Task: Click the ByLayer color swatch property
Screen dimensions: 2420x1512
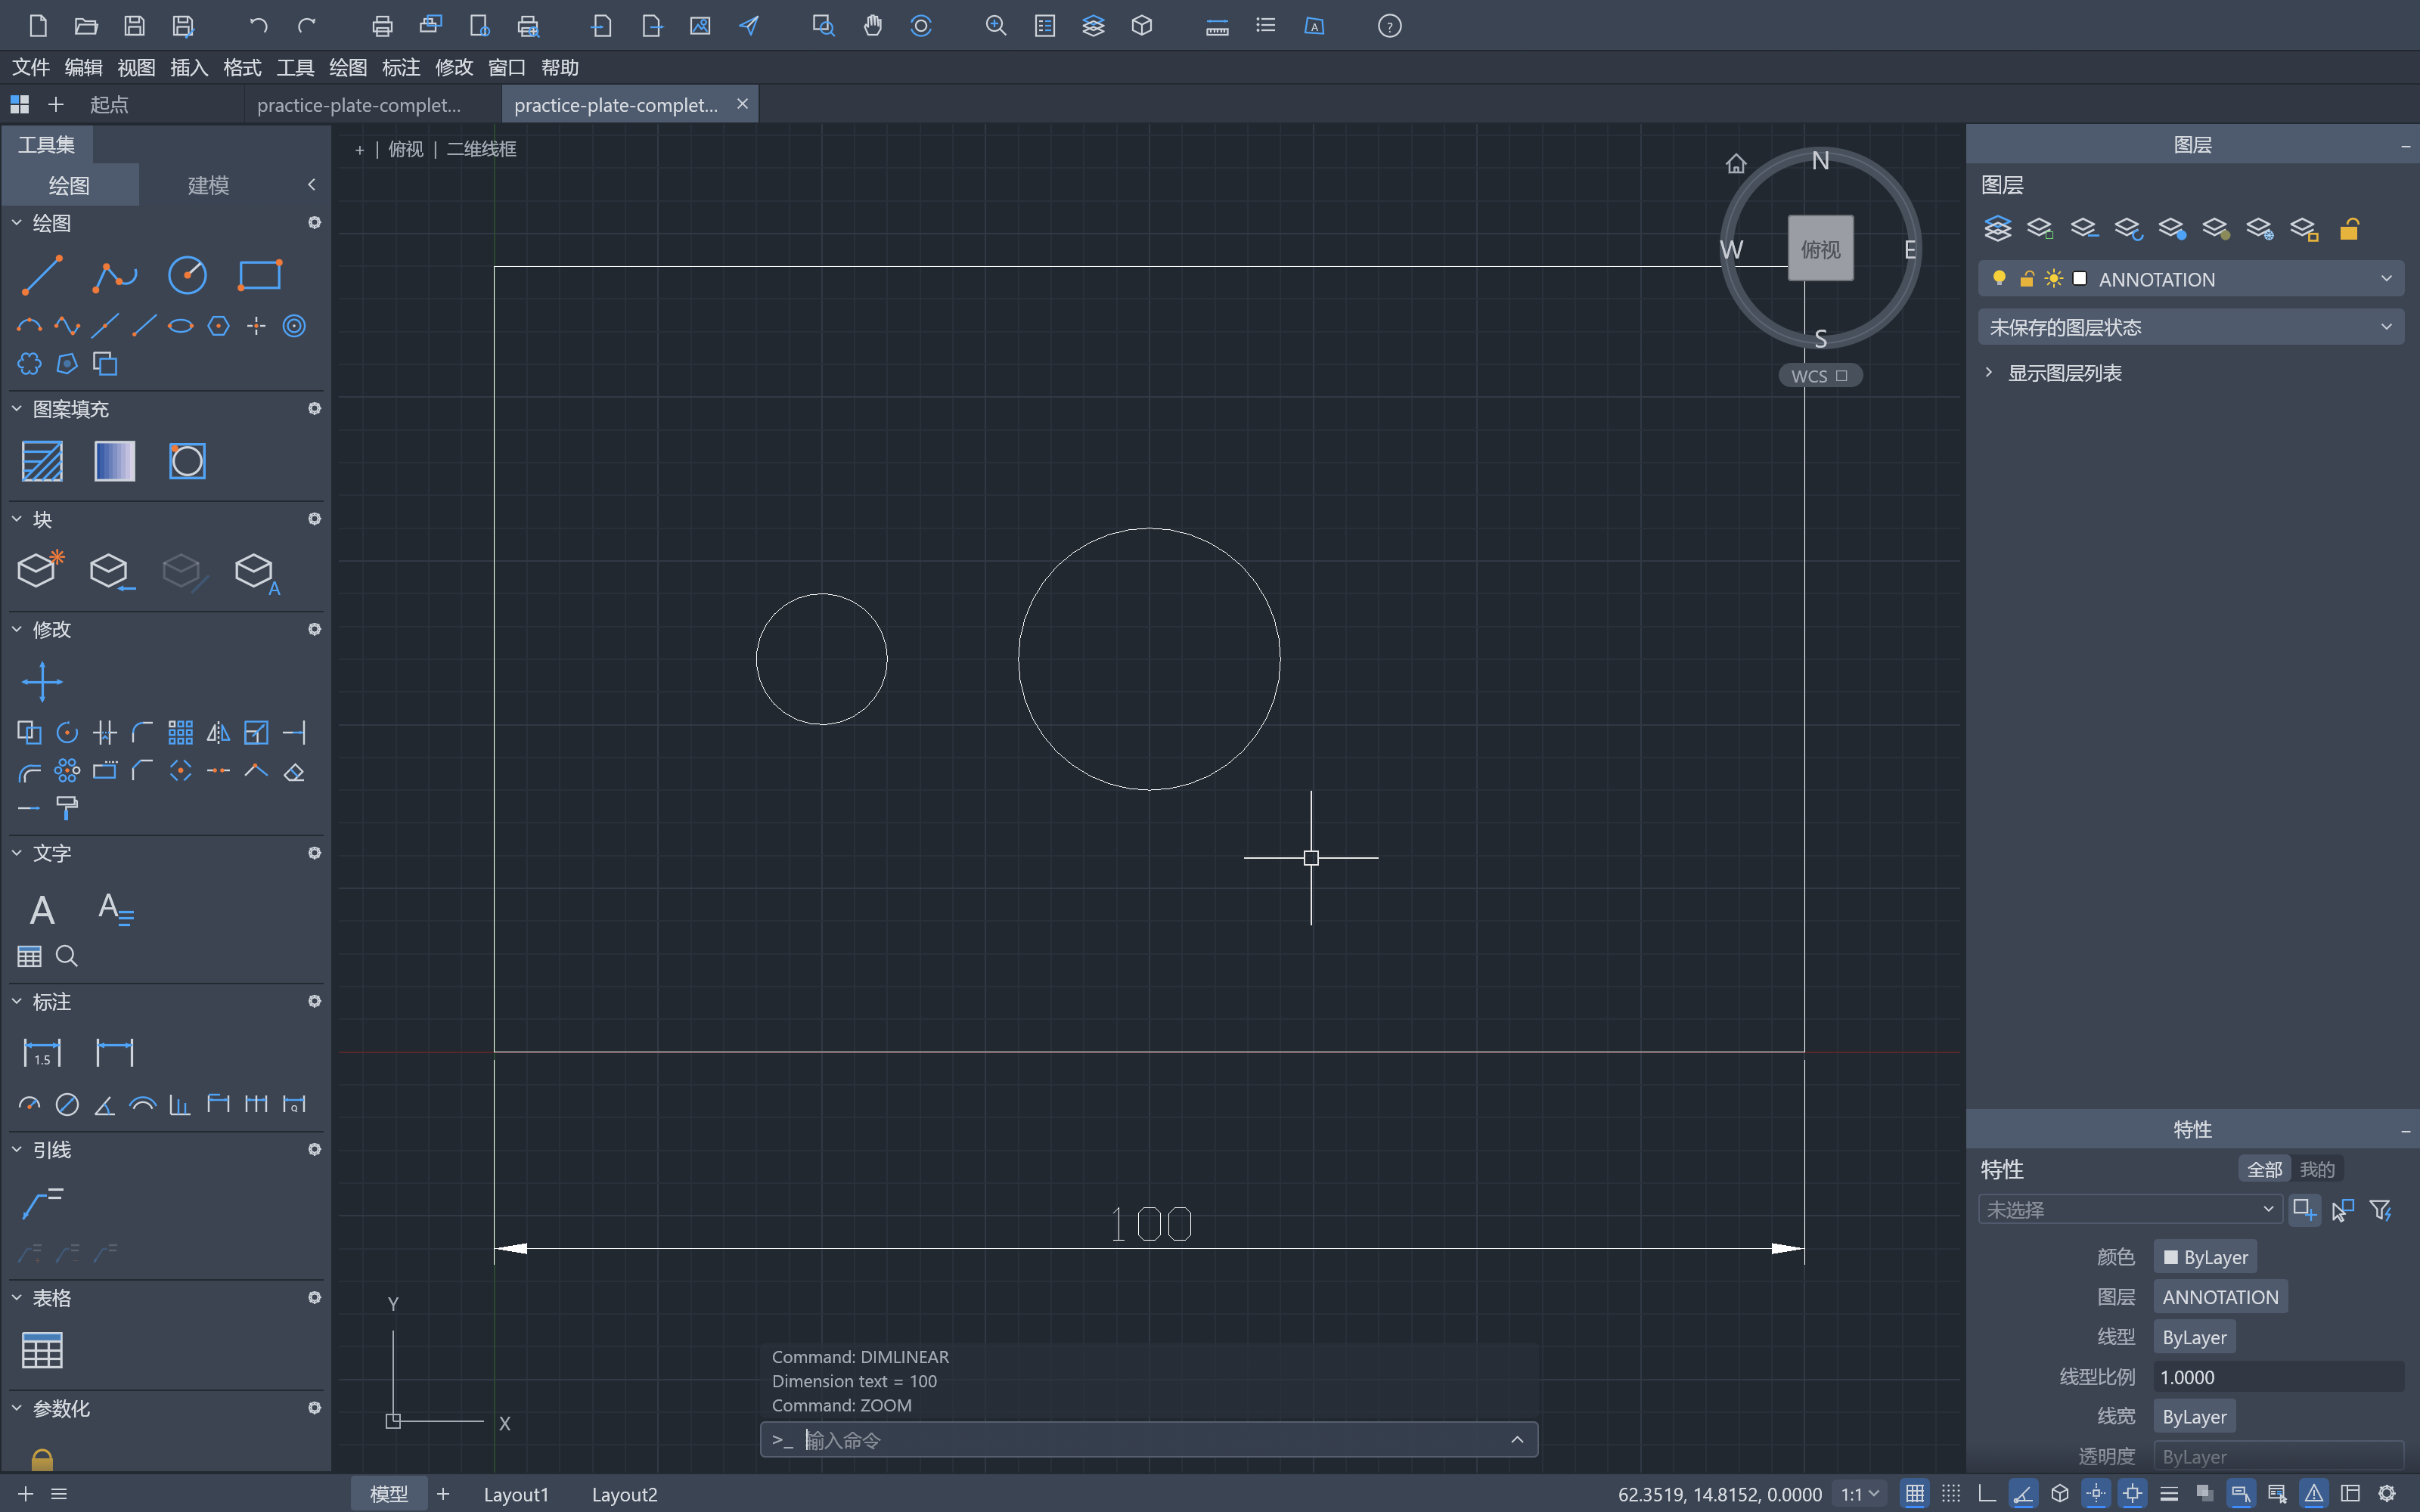Action: click(2205, 1257)
